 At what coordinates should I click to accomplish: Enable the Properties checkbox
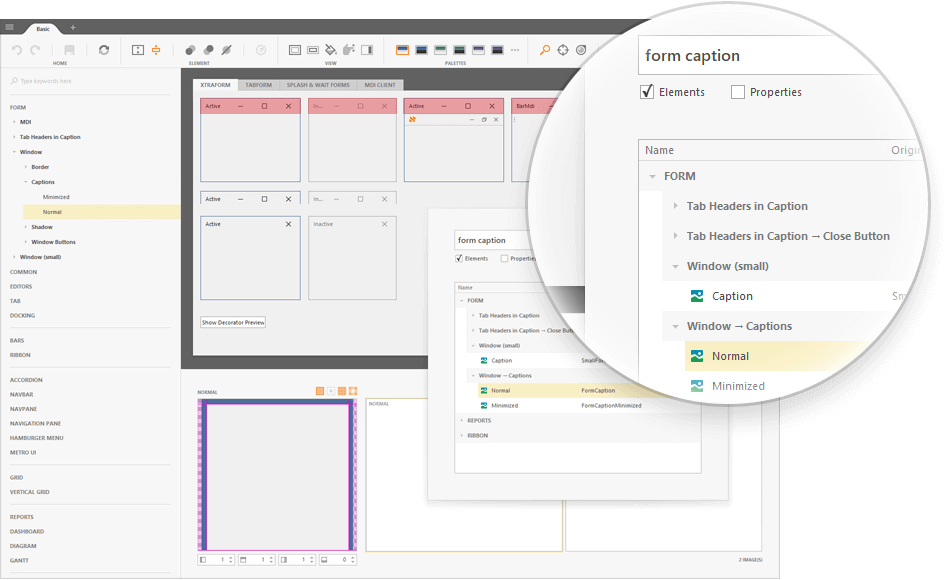pos(739,92)
